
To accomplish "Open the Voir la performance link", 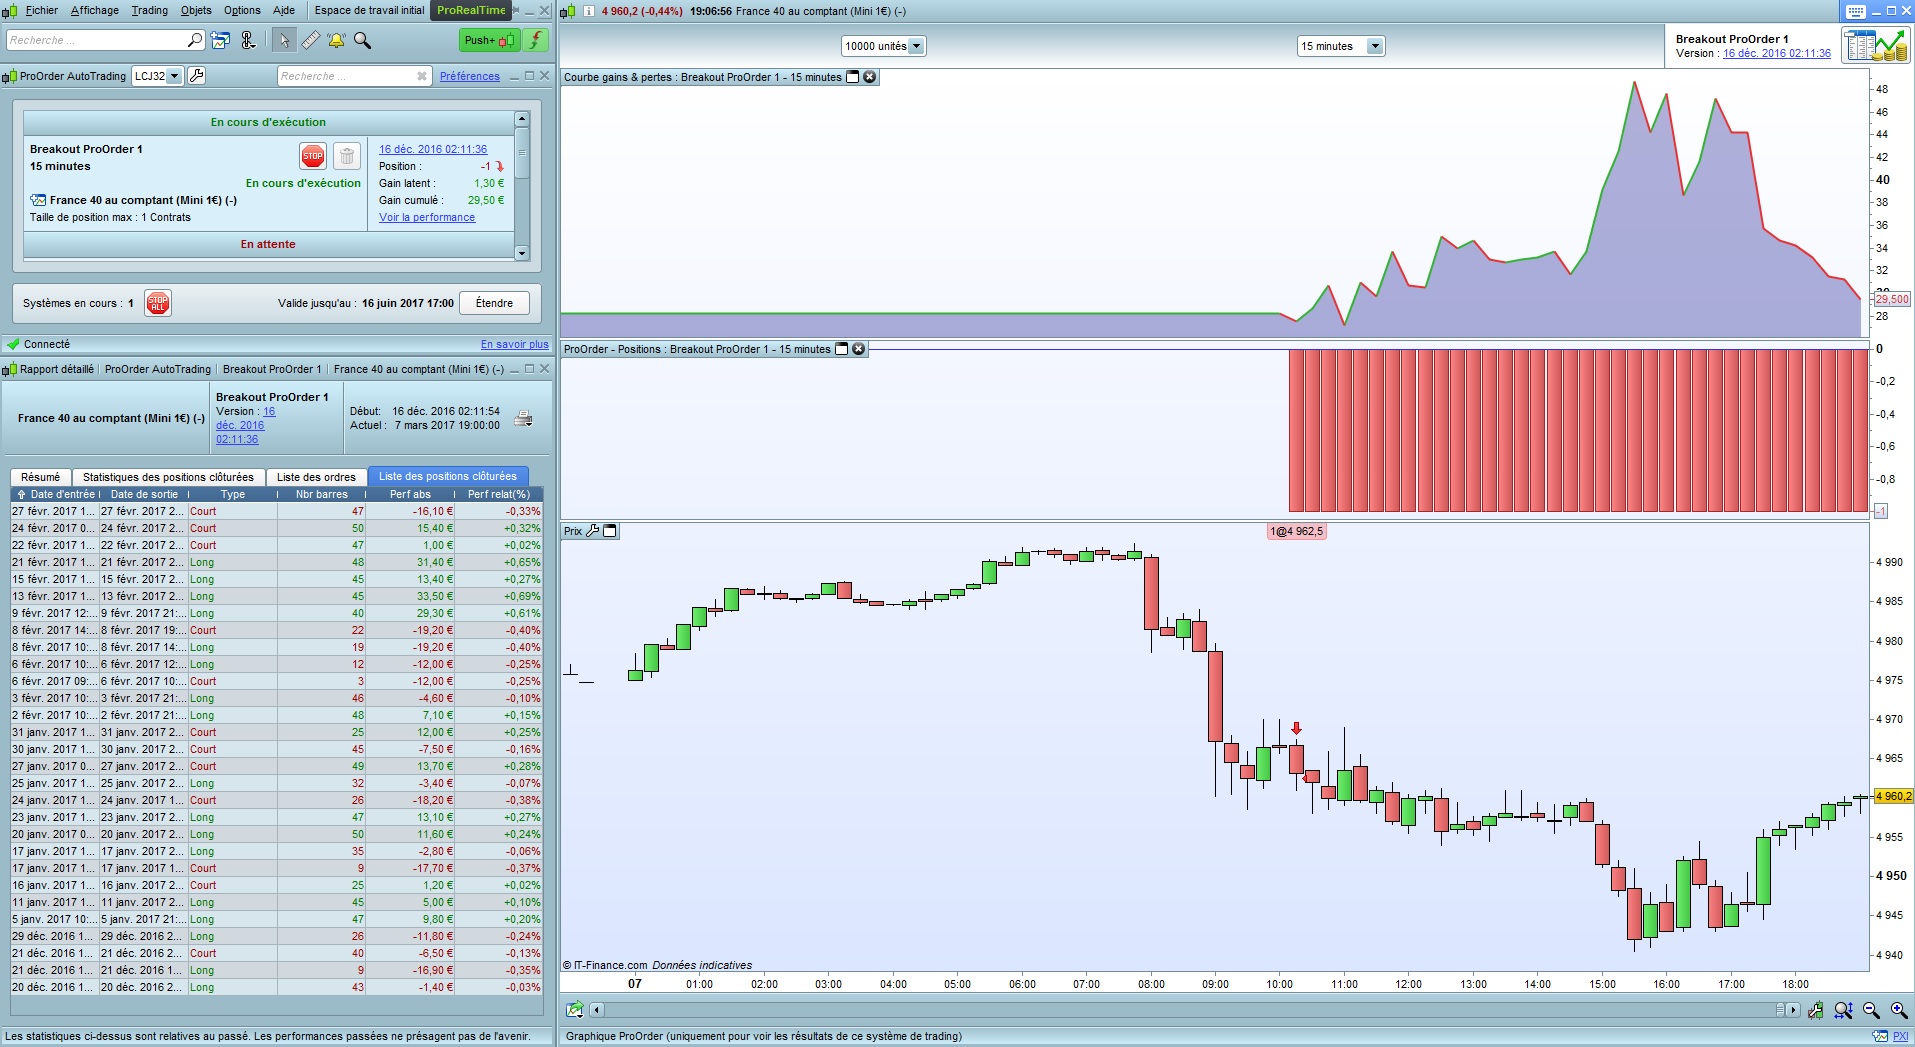I will [x=427, y=217].
